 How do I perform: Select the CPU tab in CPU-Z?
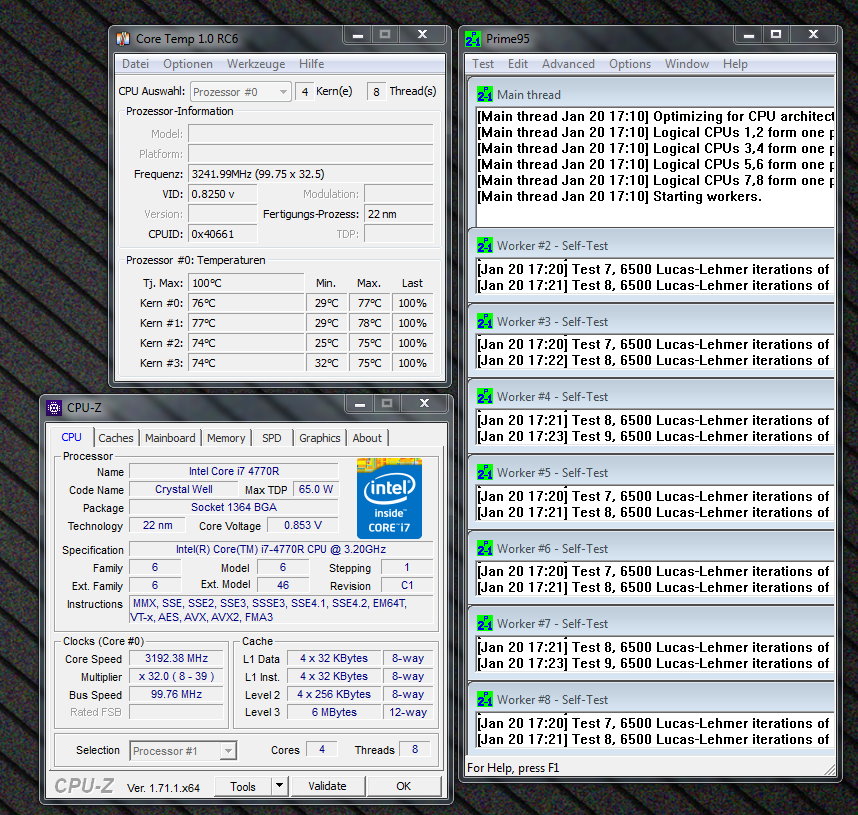point(71,437)
